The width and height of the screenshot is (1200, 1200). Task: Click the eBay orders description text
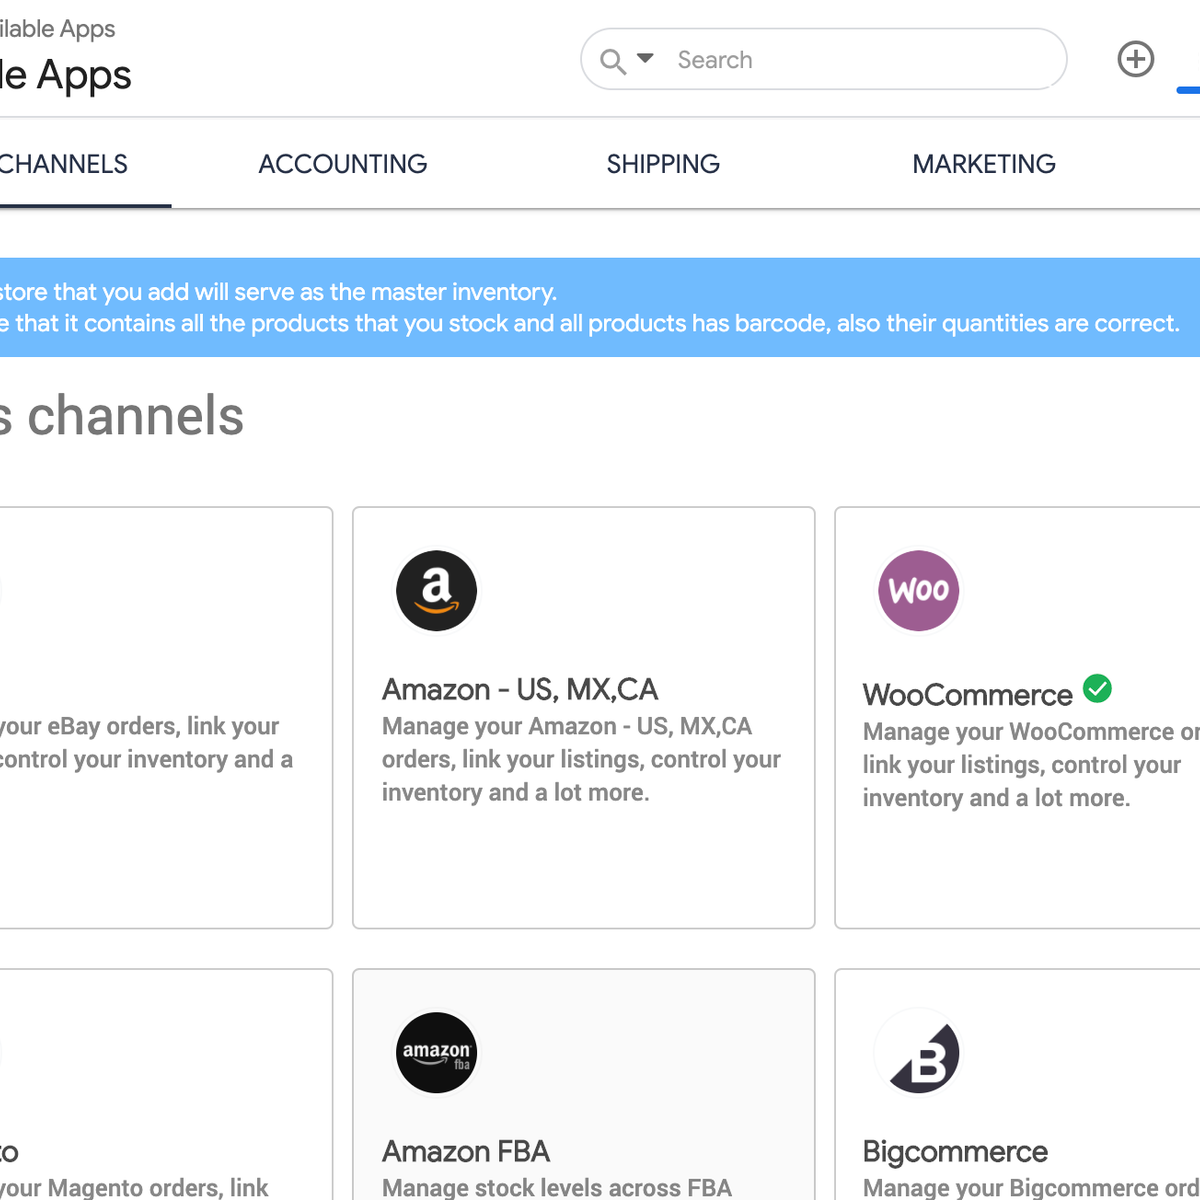(x=146, y=742)
